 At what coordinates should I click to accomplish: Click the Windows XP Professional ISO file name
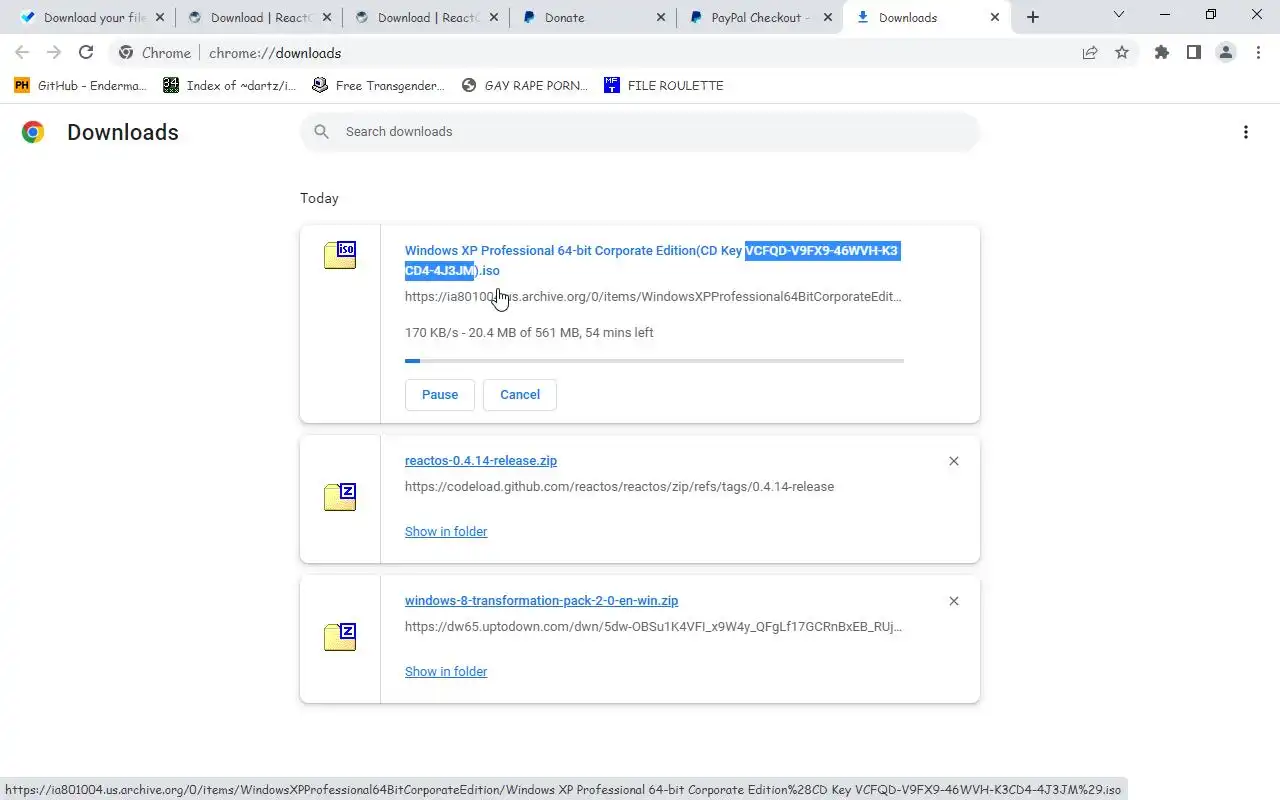(652, 261)
